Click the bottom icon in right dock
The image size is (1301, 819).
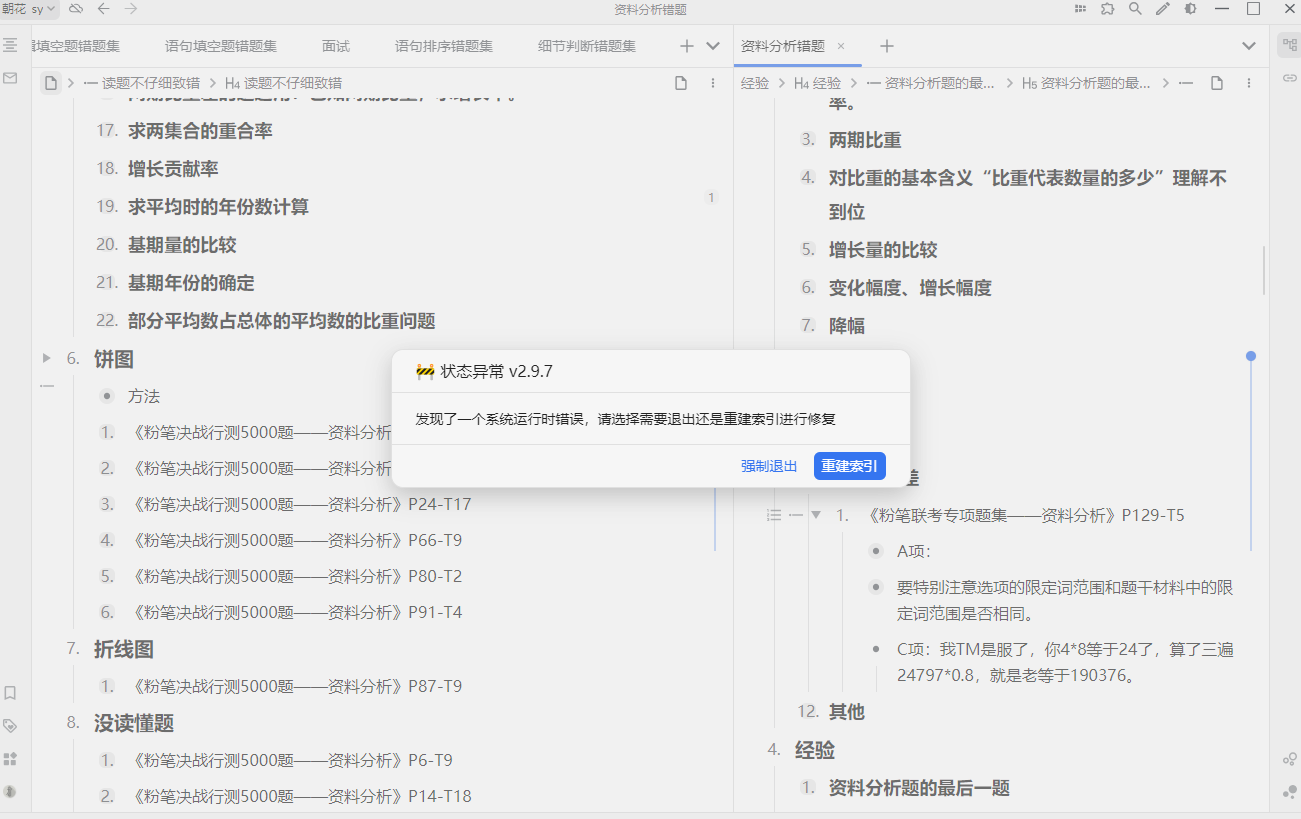[1289, 791]
